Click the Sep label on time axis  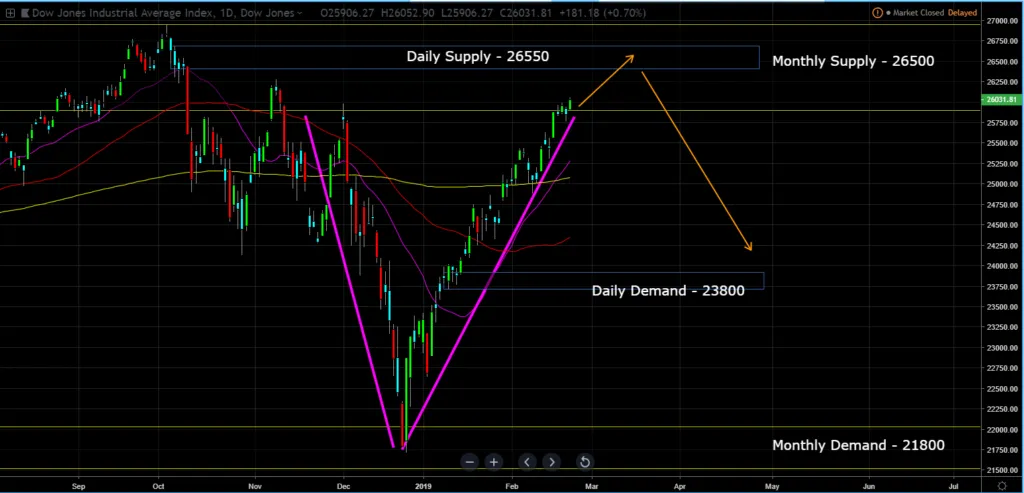[78, 486]
